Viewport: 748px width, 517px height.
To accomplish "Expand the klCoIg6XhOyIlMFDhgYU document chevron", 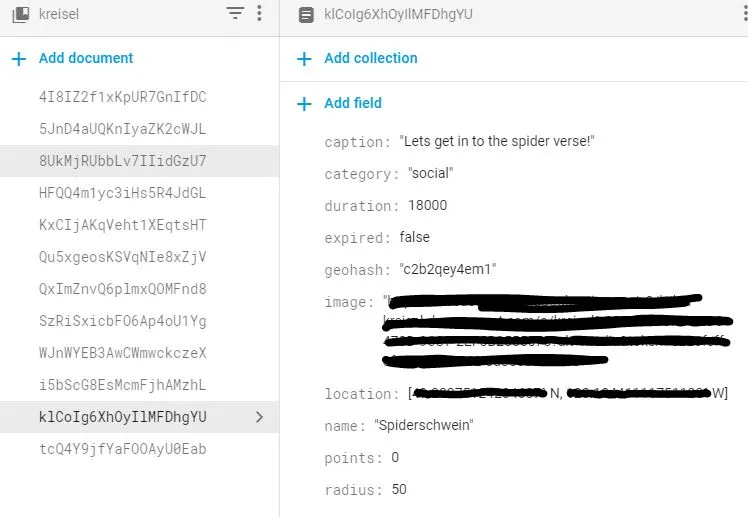I will point(260,417).
